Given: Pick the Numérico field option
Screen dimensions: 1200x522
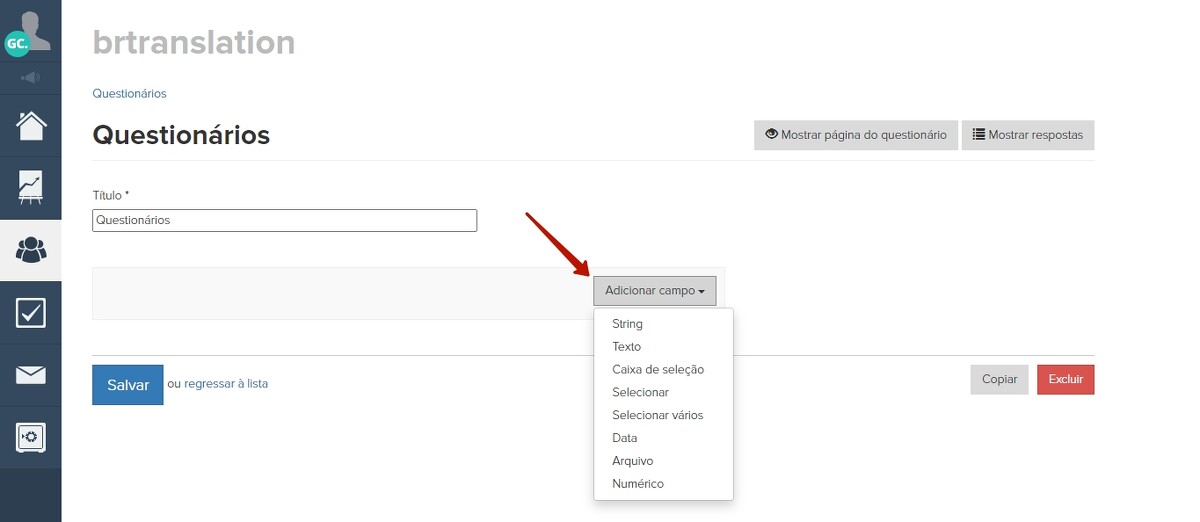Looking at the screenshot, I should pyautogui.click(x=637, y=484).
